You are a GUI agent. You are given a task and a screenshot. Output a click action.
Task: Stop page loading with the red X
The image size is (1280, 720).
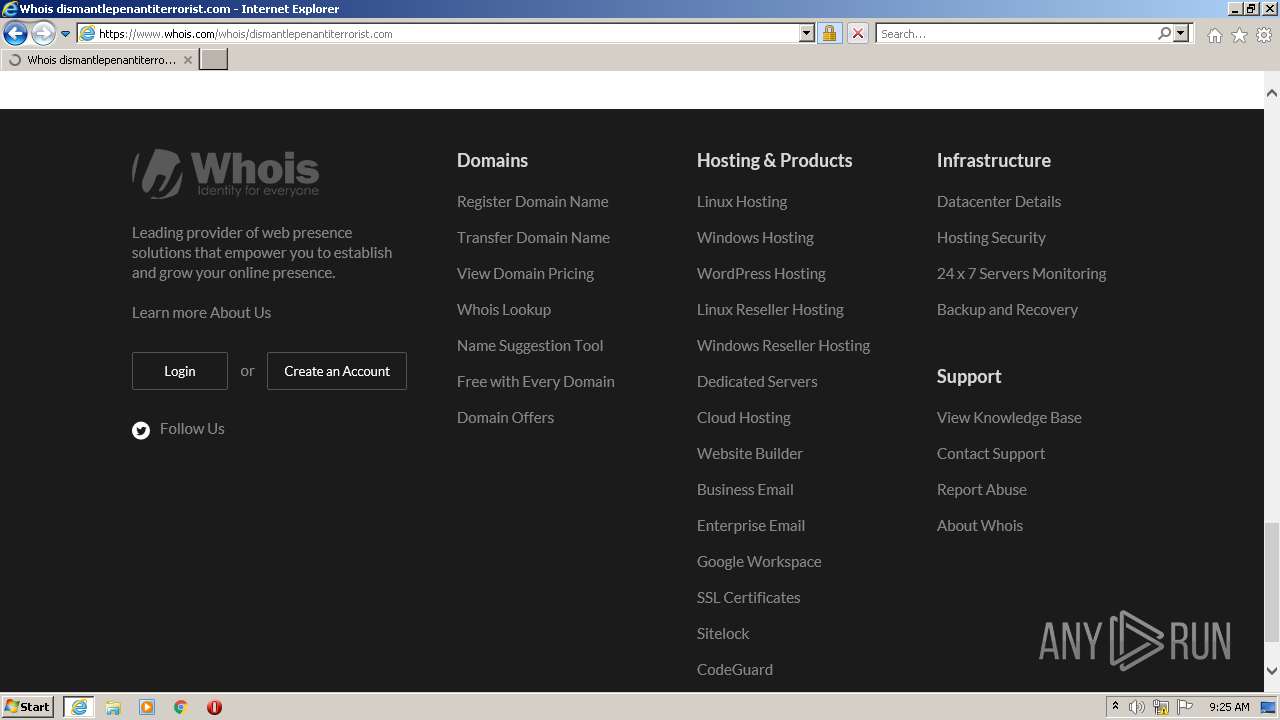857,34
